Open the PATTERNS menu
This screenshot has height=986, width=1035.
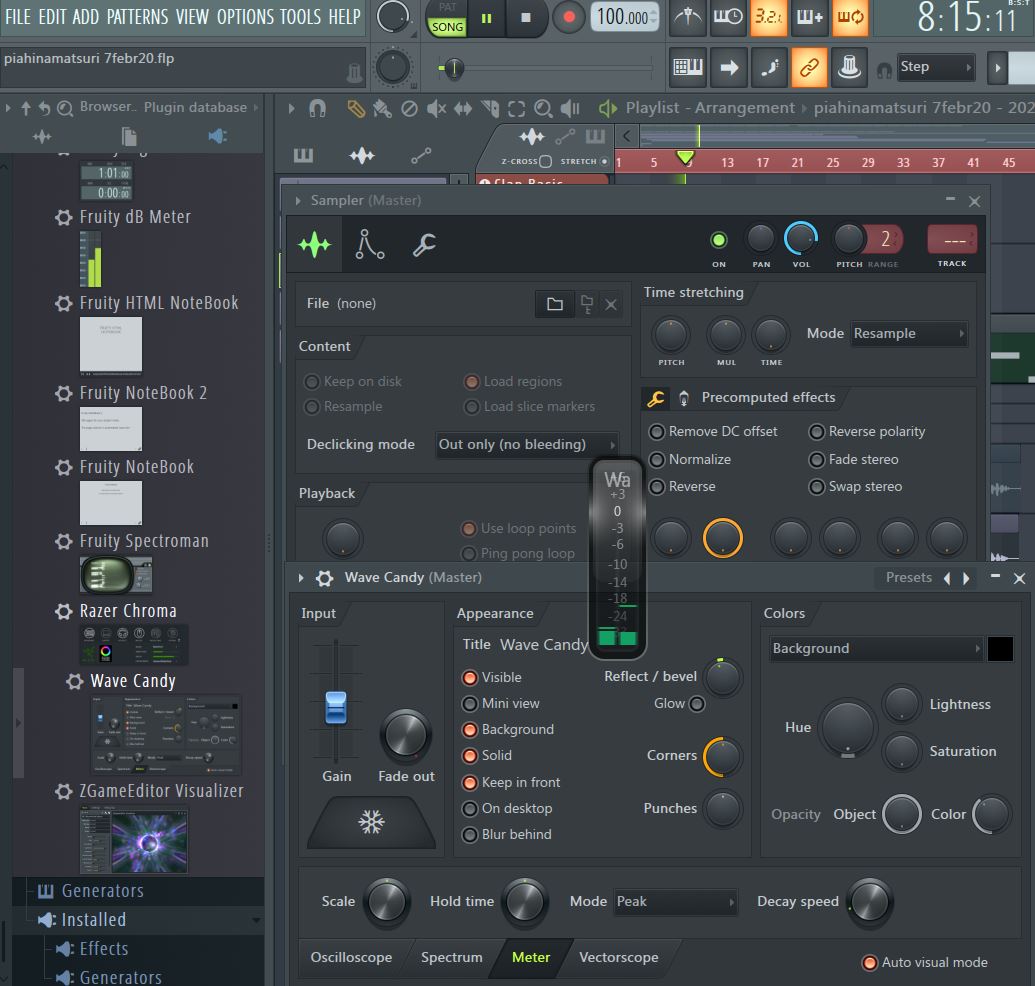(138, 17)
